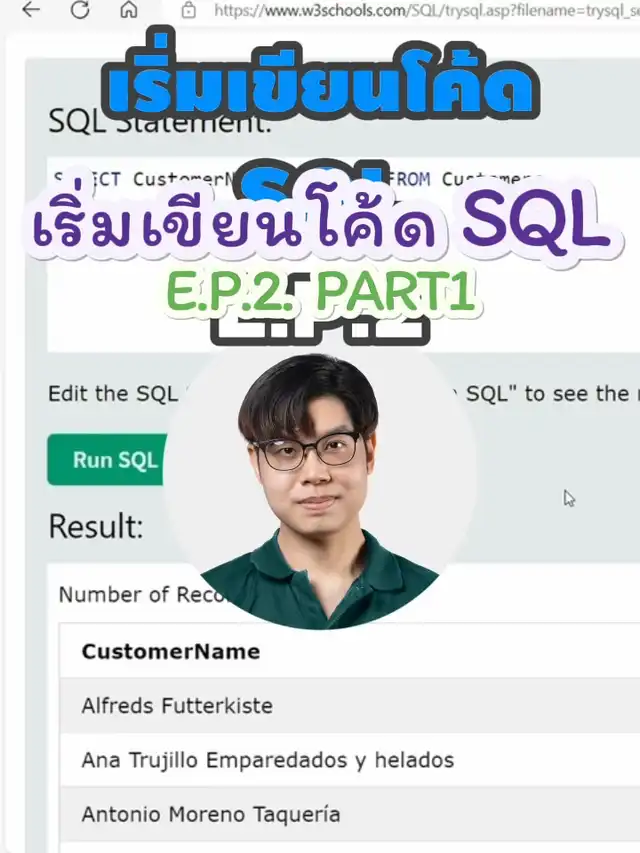Click the Number of Records label
Image resolution: width=640 pixels, height=853 pixels.
(x=143, y=595)
